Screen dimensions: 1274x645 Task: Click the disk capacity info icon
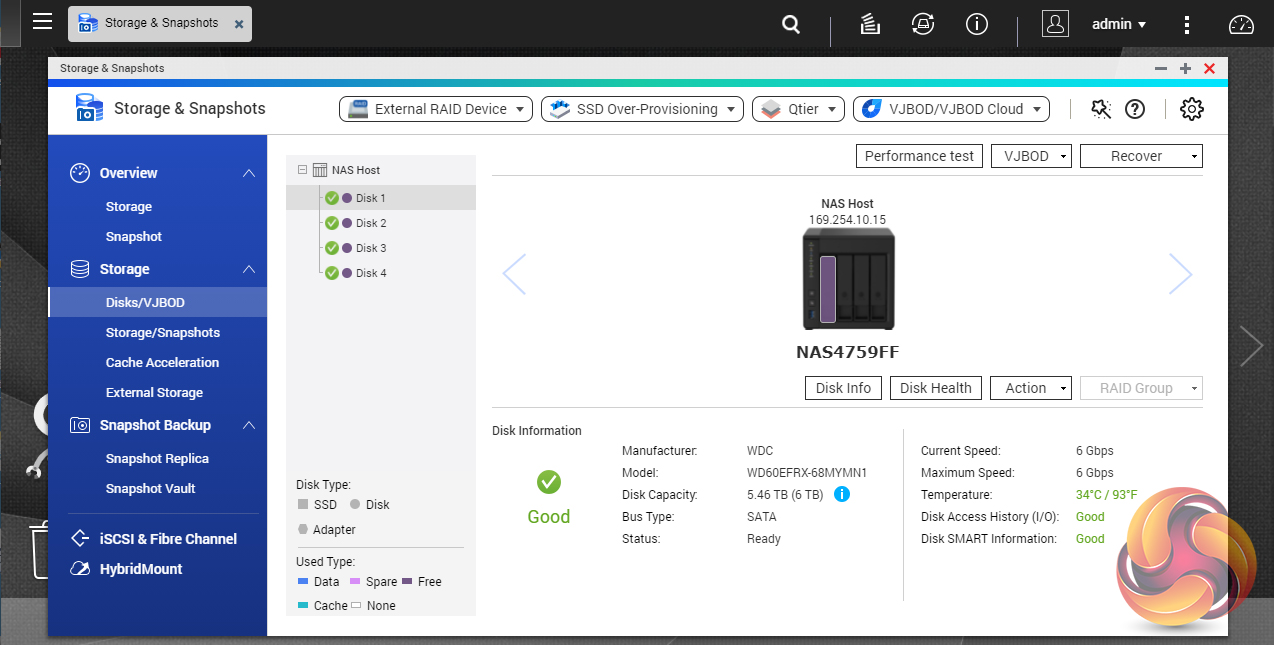[842, 494]
